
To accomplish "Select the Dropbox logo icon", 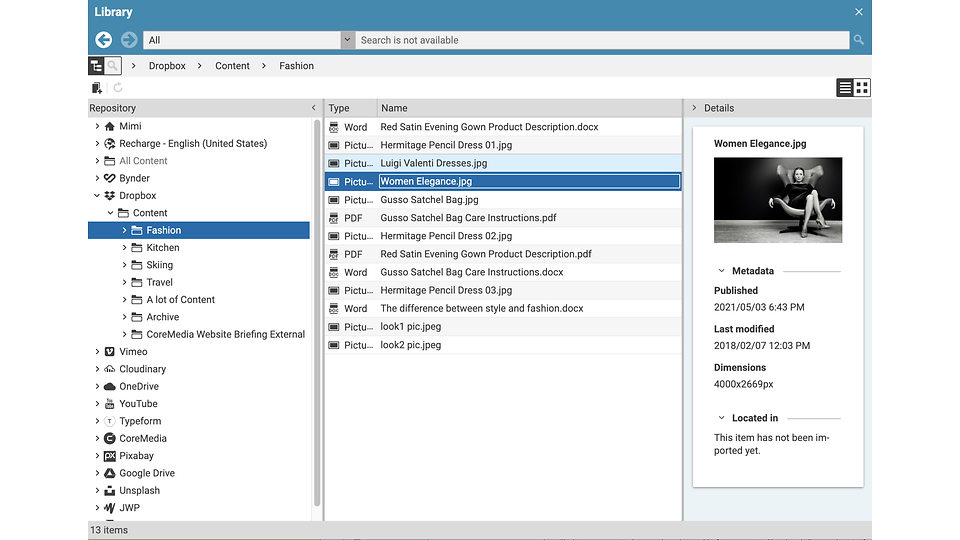I will click(110, 195).
